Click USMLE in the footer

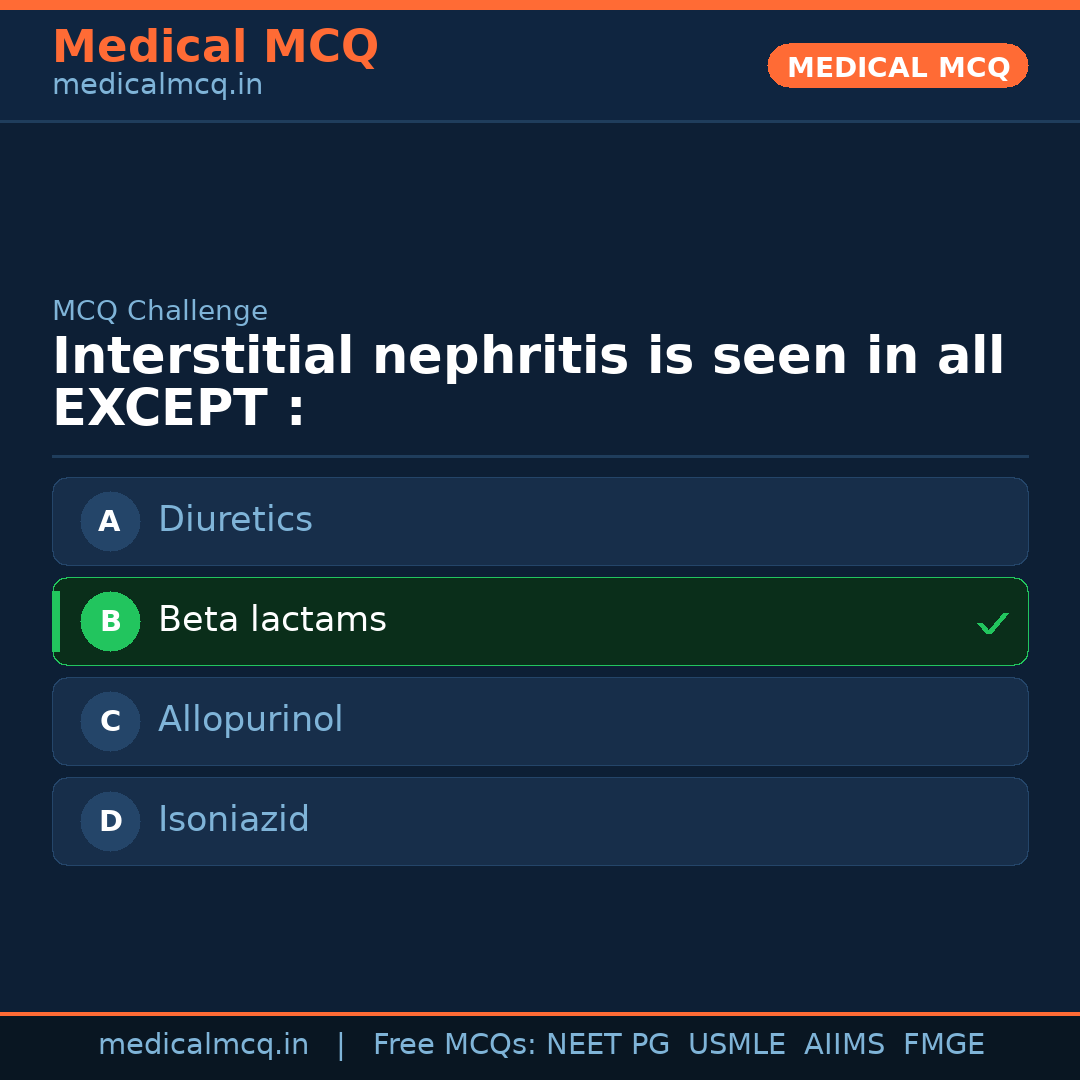coord(736,1045)
